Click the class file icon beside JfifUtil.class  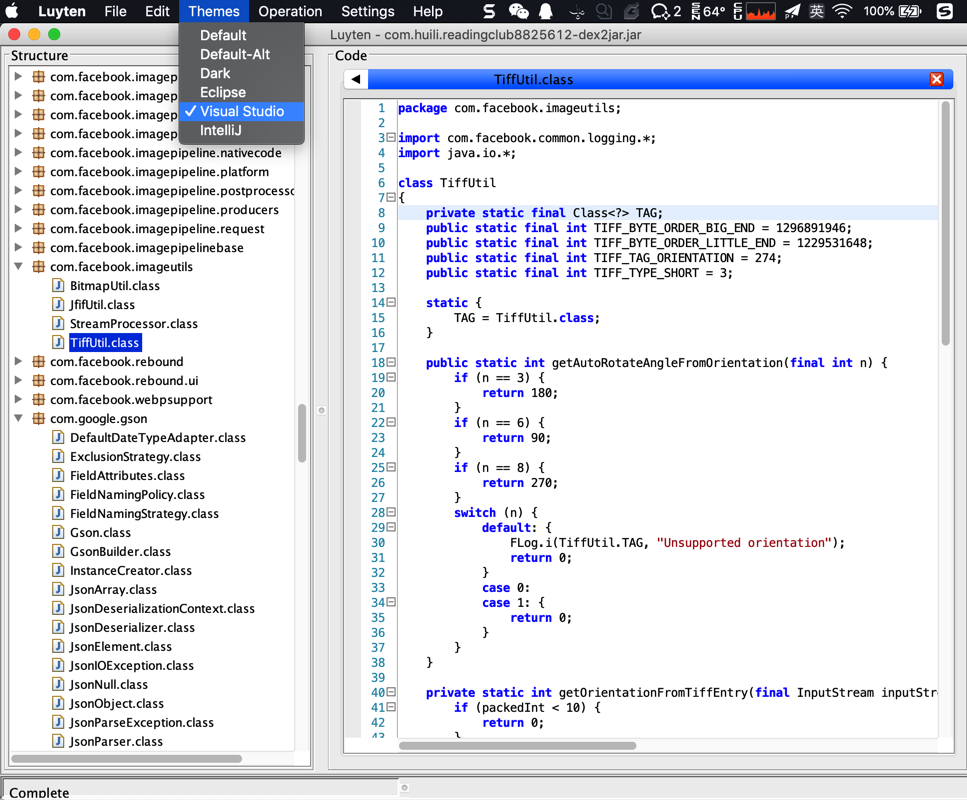coord(58,305)
